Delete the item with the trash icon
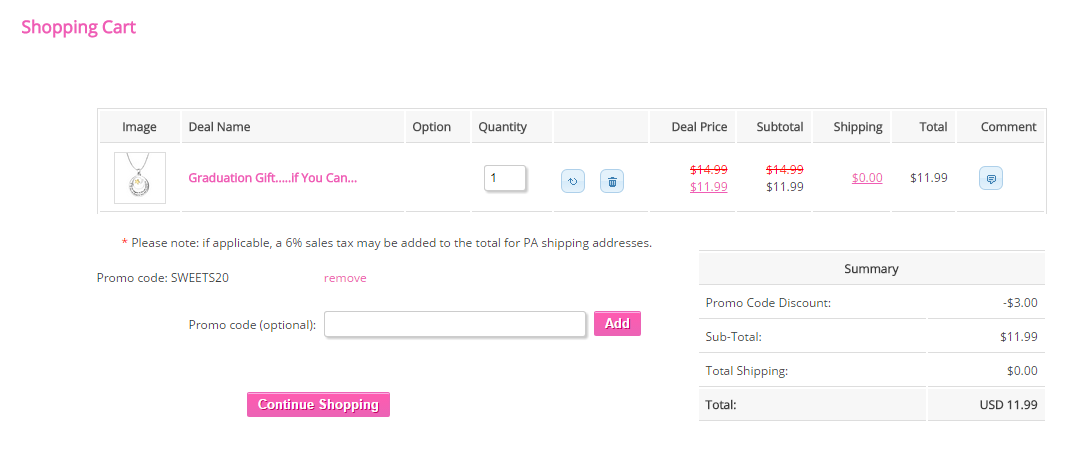The image size is (1082, 473). pyautogui.click(x=612, y=181)
